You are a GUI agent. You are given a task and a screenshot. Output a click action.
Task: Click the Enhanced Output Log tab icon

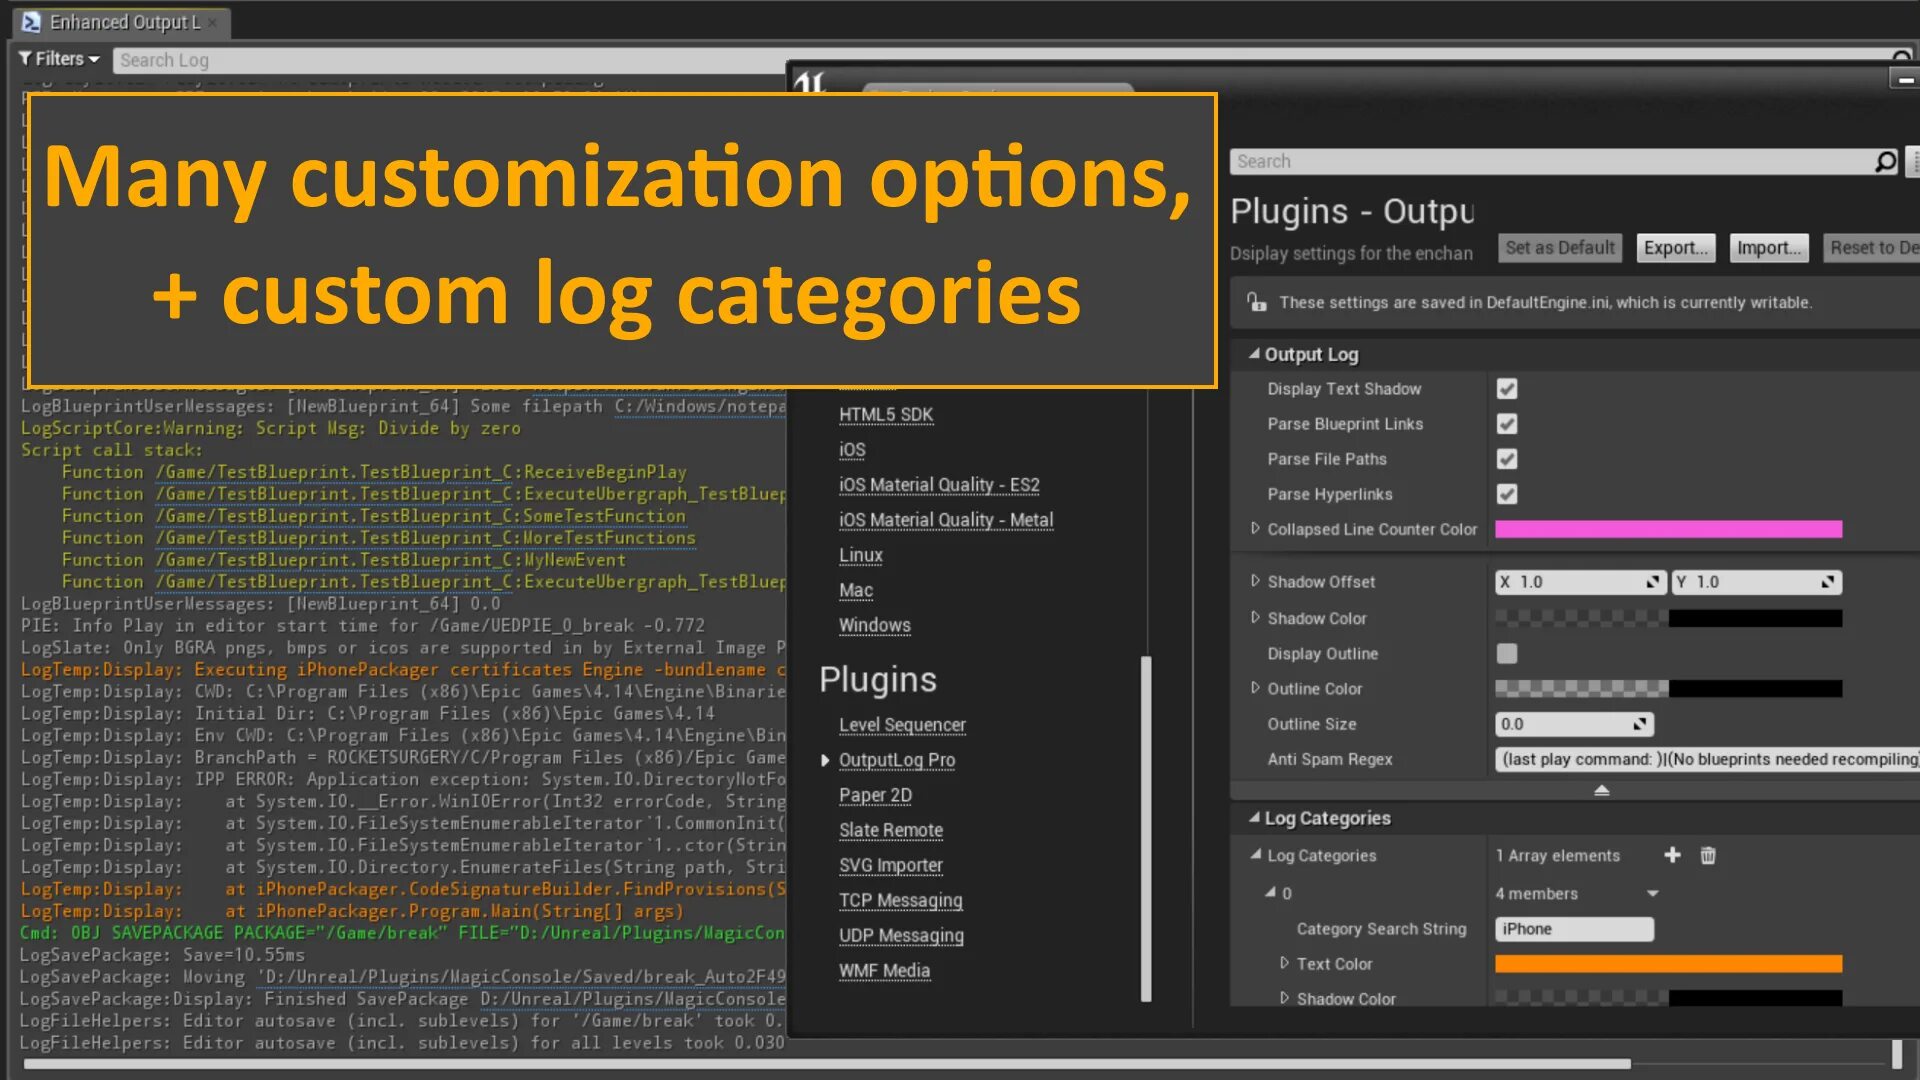click(31, 22)
